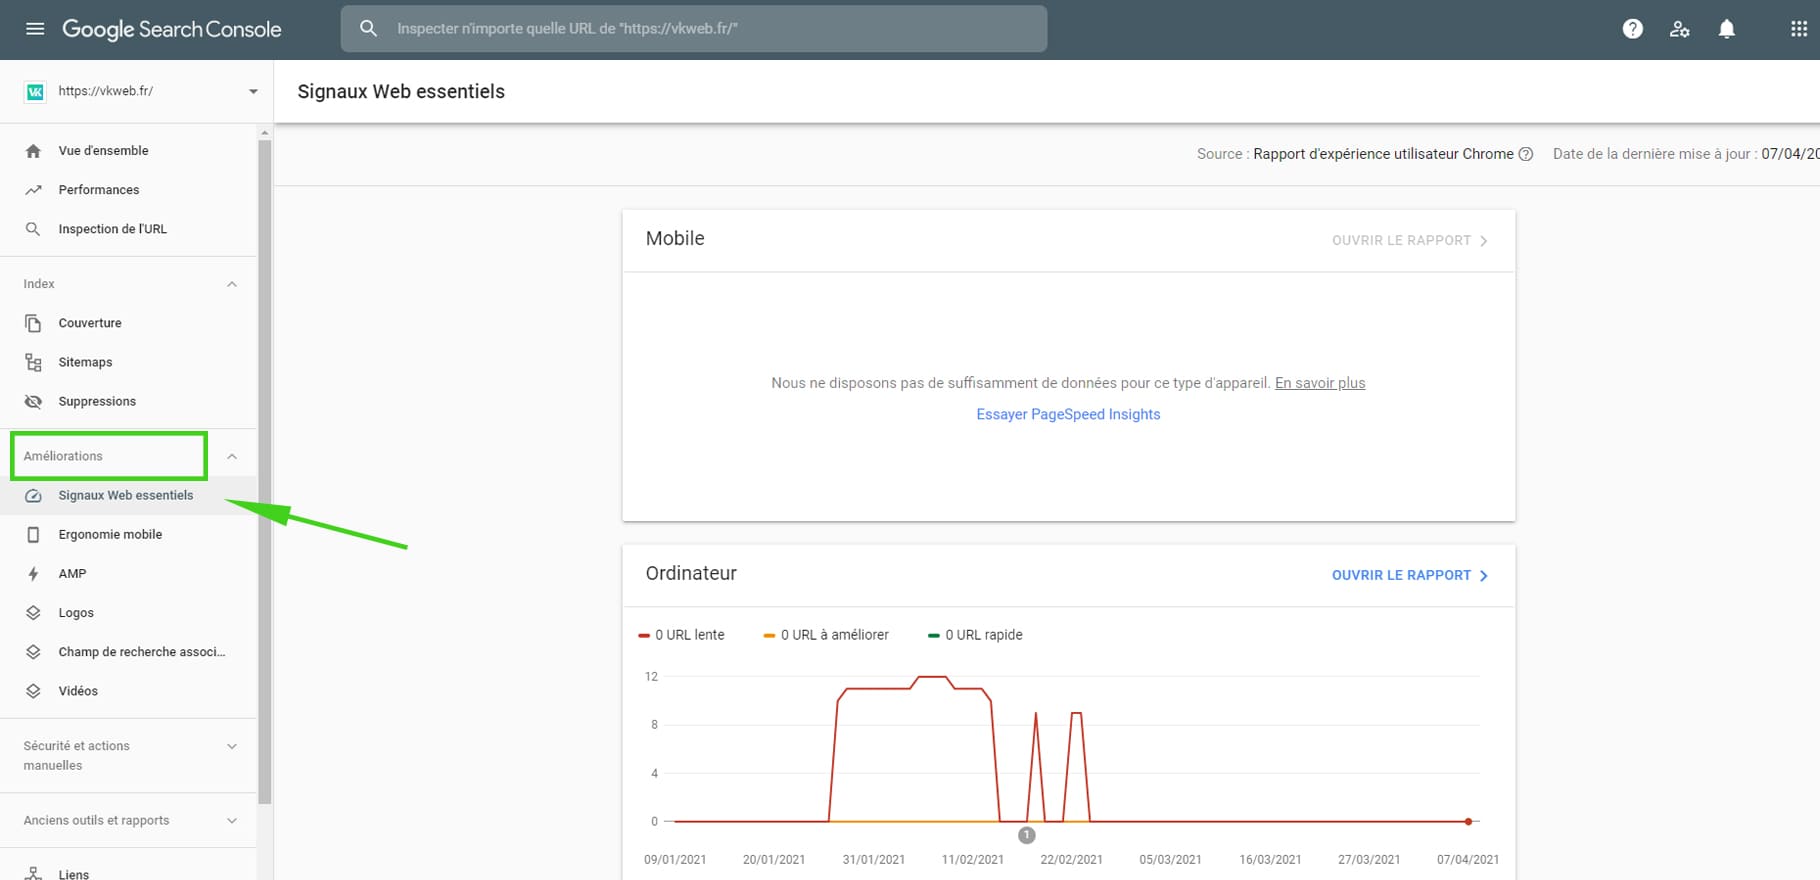Open the property selector dropdown arrow
This screenshot has height=880, width=1820.
(x=253, y=91)
